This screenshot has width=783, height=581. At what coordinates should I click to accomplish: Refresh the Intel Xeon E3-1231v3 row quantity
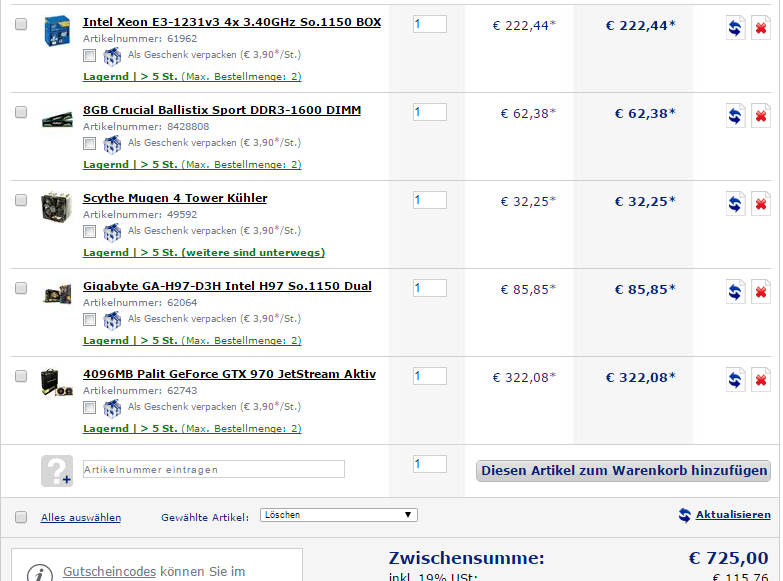coord(735,28)
